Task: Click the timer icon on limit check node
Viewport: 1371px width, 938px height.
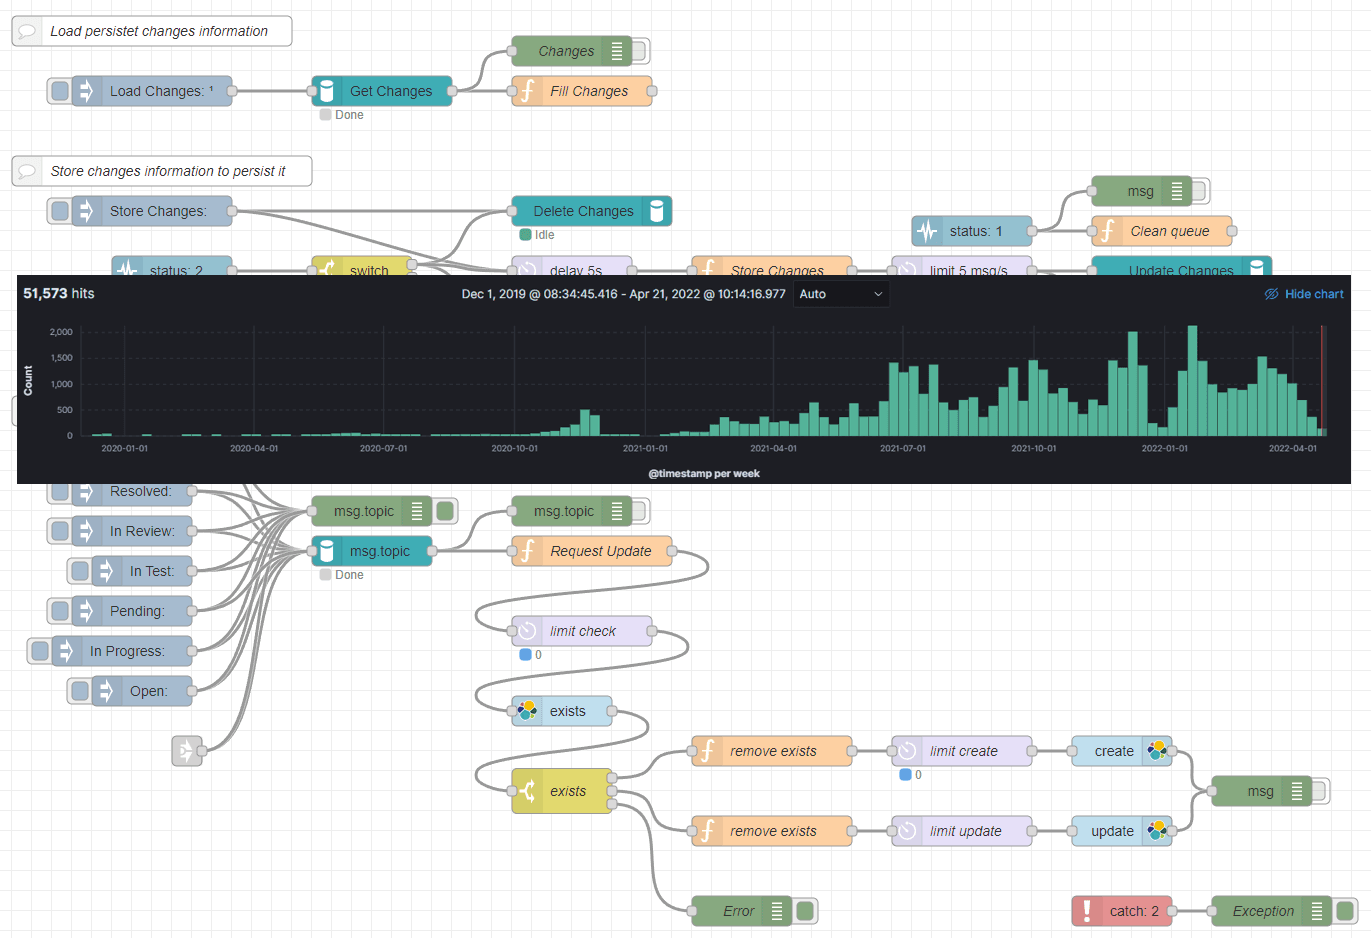Action: coord(527,631)
